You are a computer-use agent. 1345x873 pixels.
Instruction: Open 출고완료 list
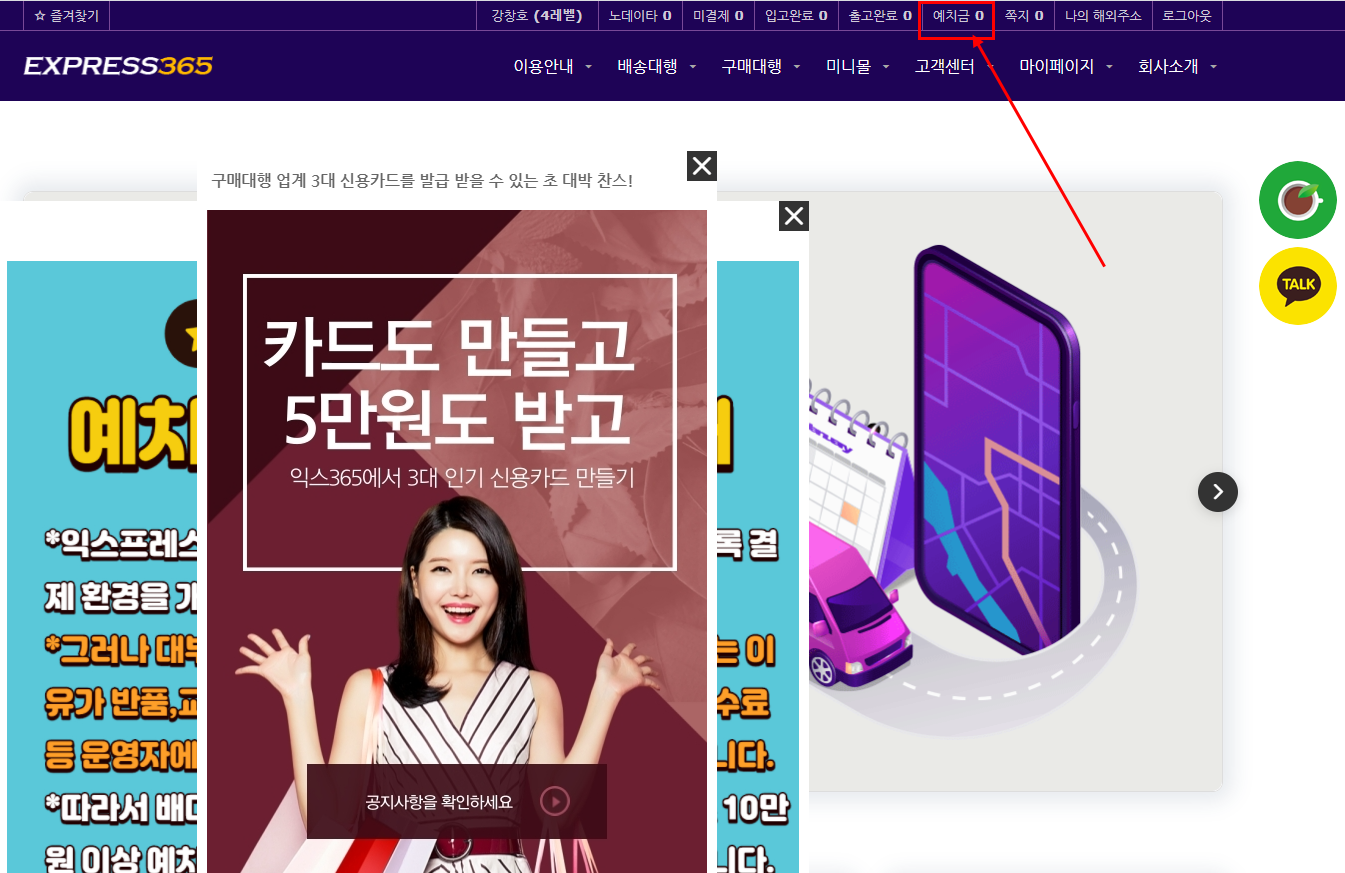880,16
